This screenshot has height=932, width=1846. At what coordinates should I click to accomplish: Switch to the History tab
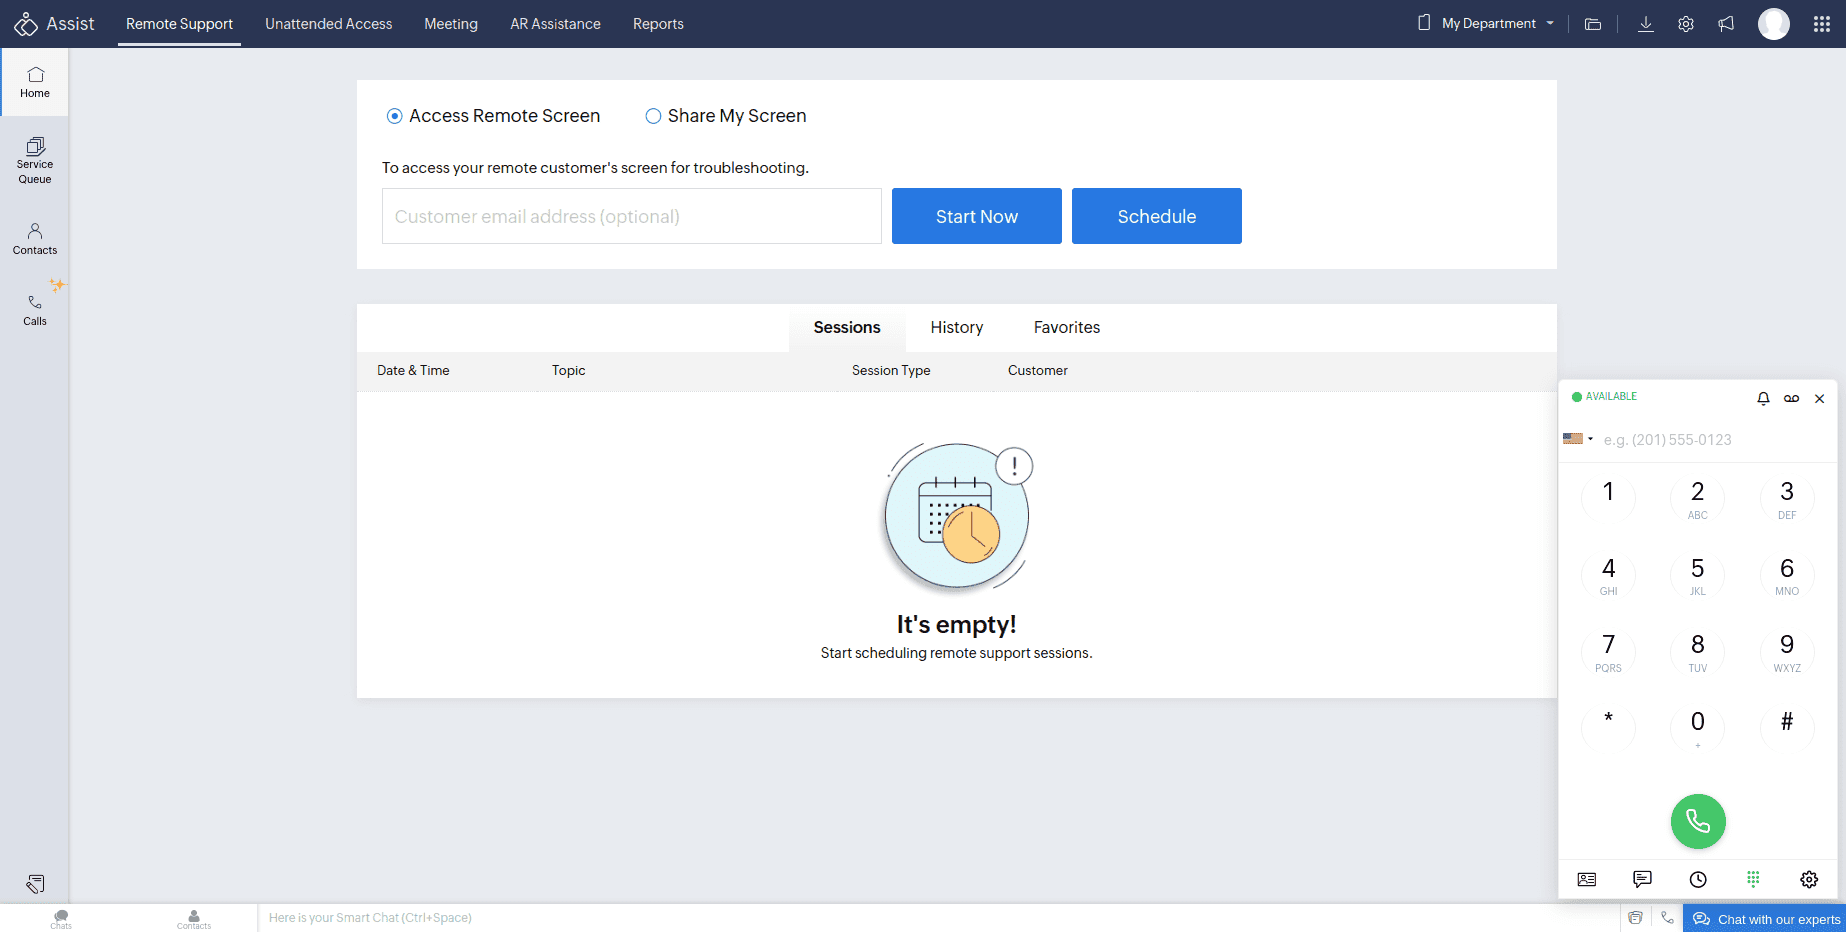956,328
